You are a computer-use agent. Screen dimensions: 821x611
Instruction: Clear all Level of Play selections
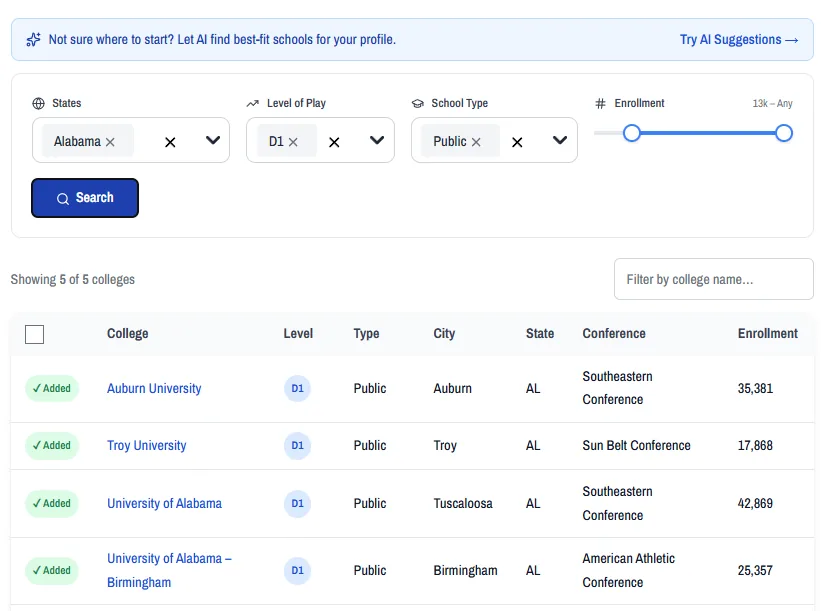[334, 142]
